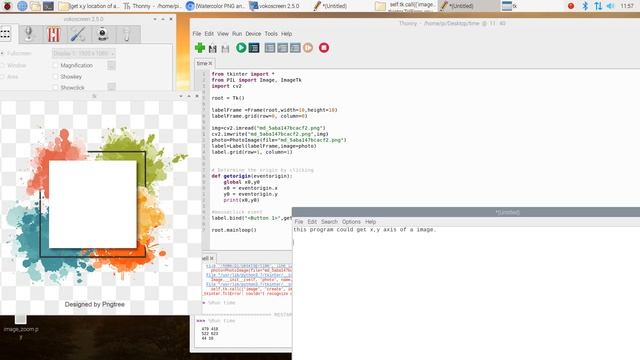Open the Search menu in the Untitled text editor

329,222
